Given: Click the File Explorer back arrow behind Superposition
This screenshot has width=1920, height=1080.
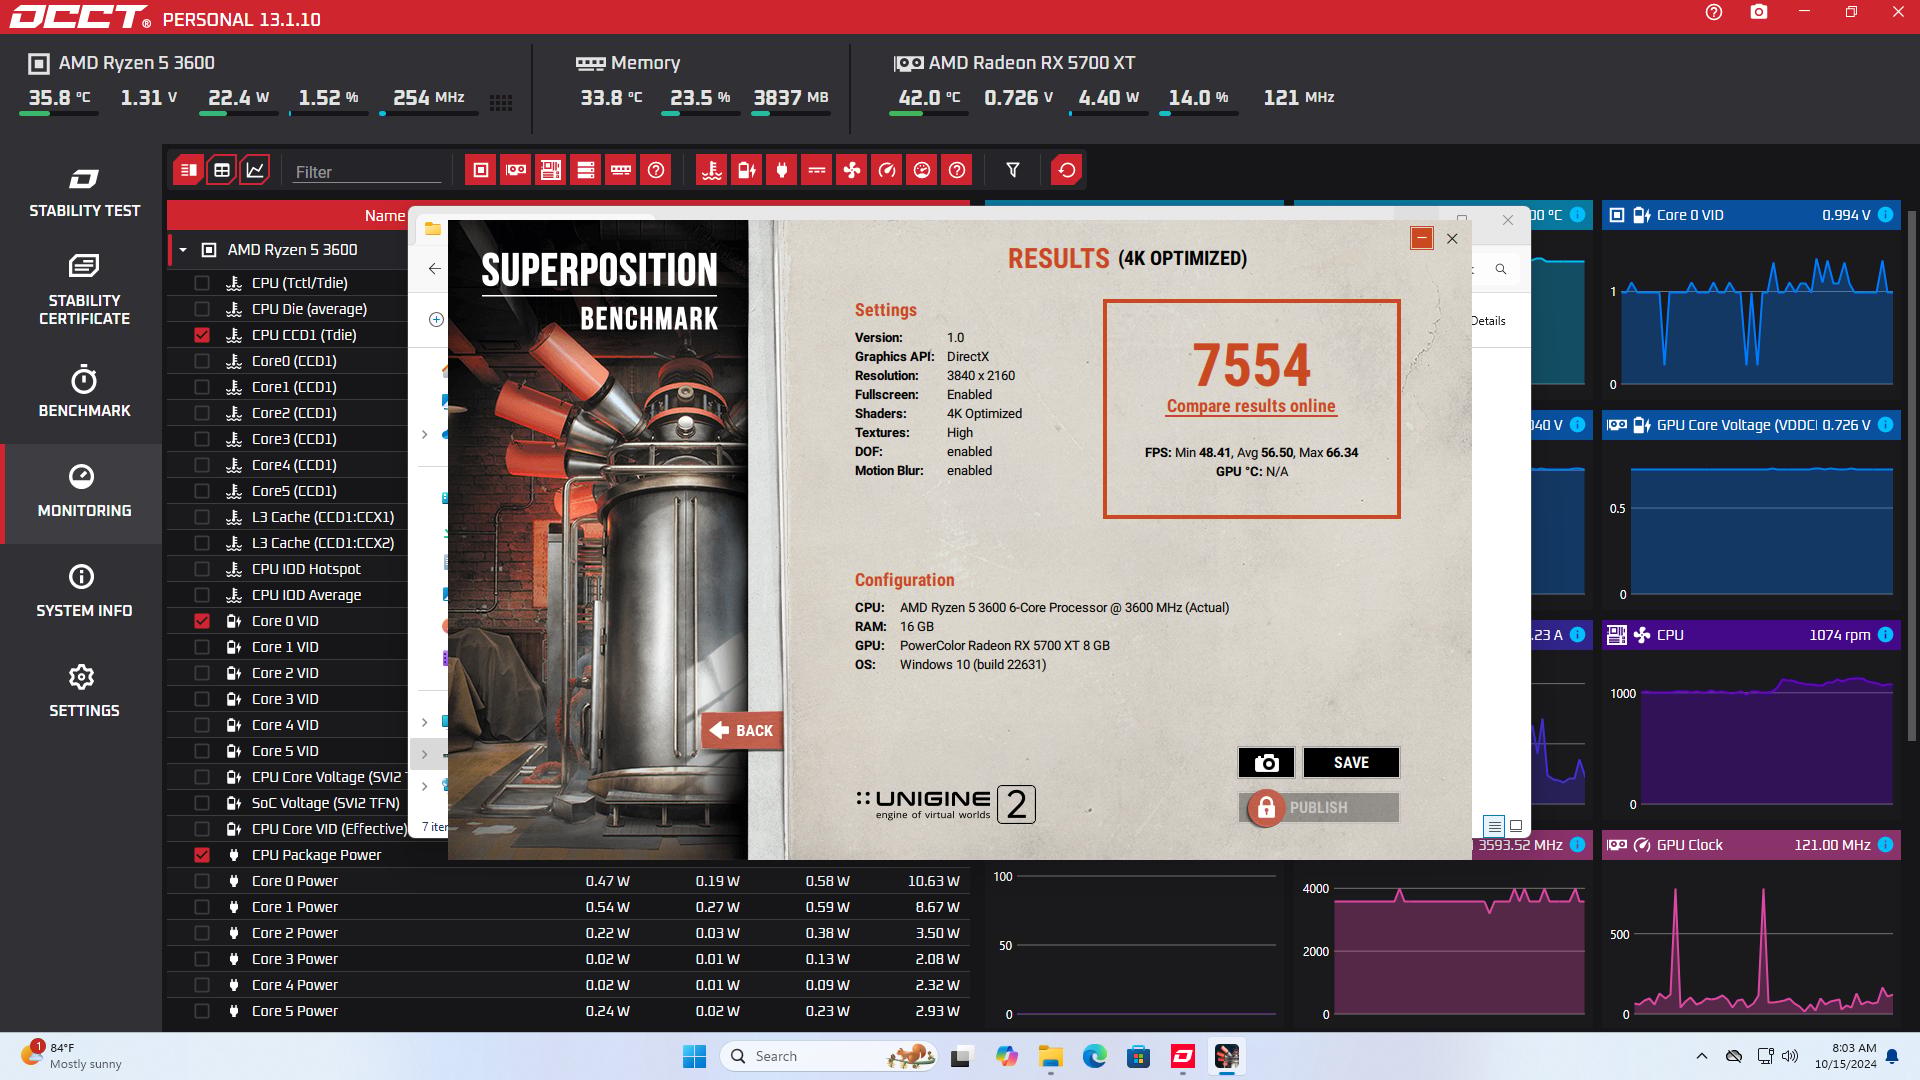Looking at the screenshot, I should click(x=434, y=268).
